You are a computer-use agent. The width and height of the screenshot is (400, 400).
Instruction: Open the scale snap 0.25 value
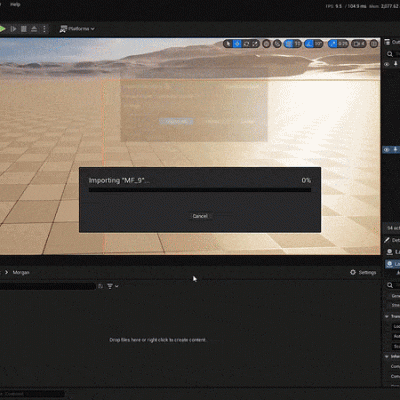click(343, 44)
